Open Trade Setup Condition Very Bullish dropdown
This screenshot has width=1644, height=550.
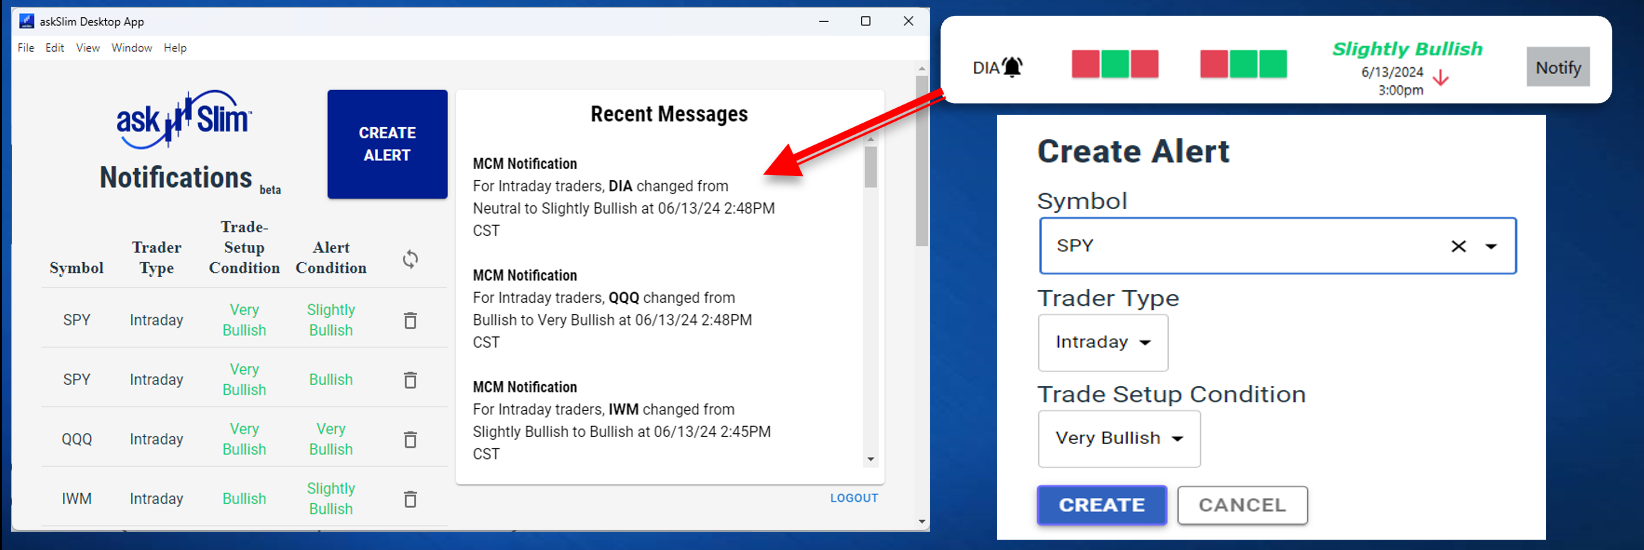point(1119,438)
